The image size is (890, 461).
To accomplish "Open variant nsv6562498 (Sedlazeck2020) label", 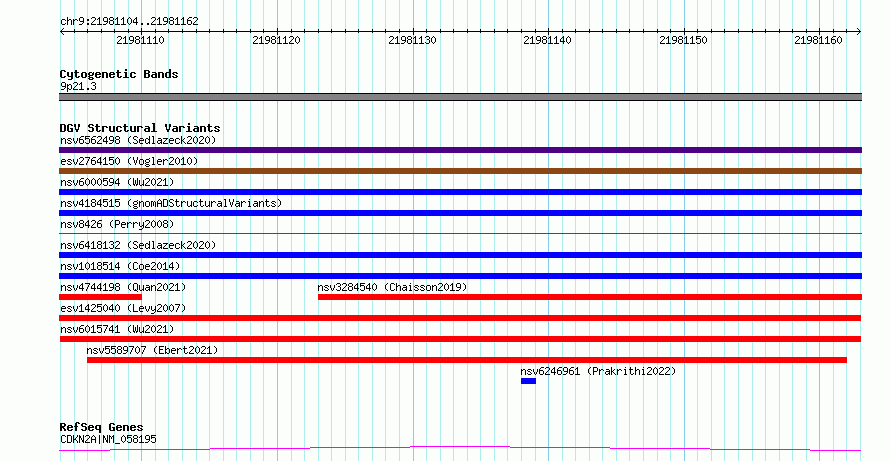I will (138, 140).
